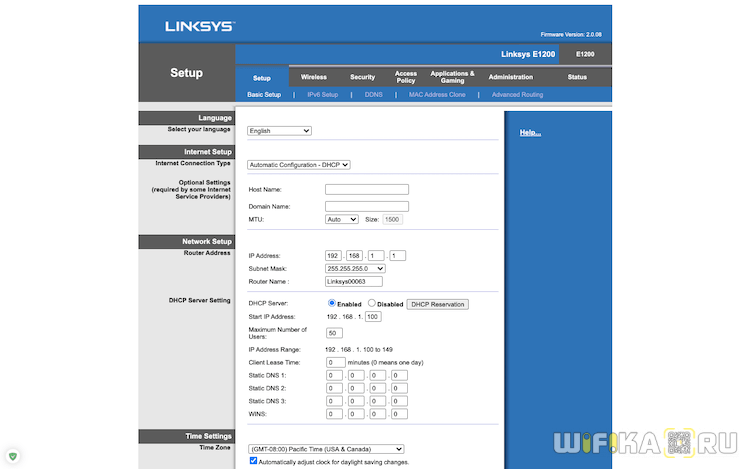Click the first octet of WINS field
The image size is (750, 469).
pyautogui.click(x=334, y=414)
